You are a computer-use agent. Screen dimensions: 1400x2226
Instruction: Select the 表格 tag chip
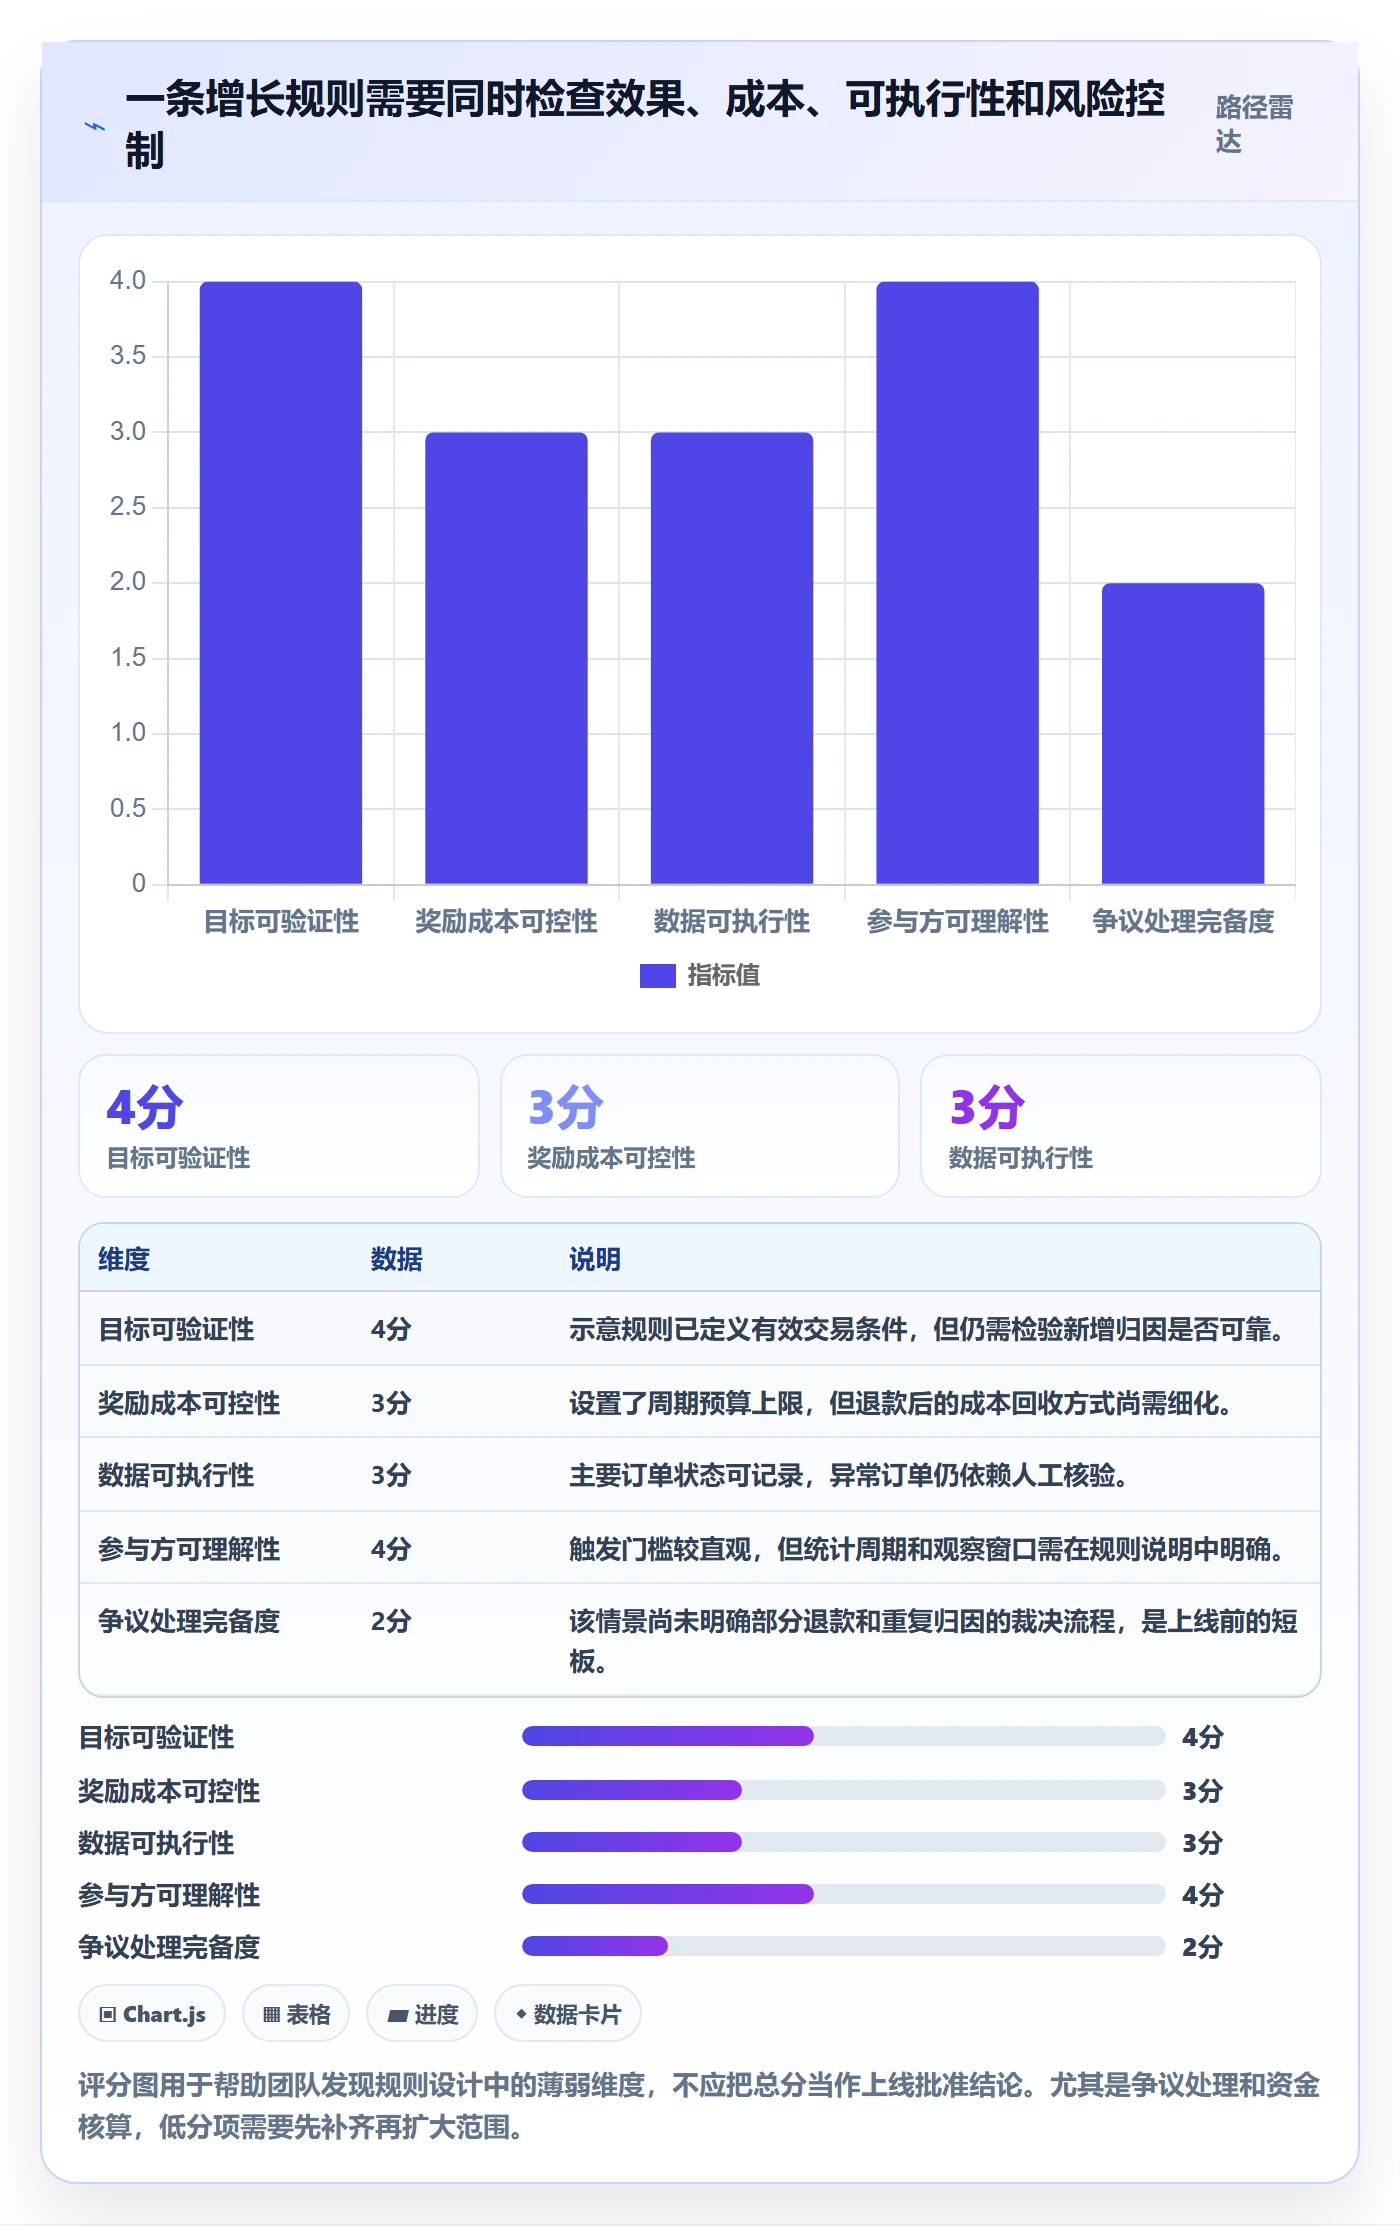pyautogui.click(x=296, y=2014)
